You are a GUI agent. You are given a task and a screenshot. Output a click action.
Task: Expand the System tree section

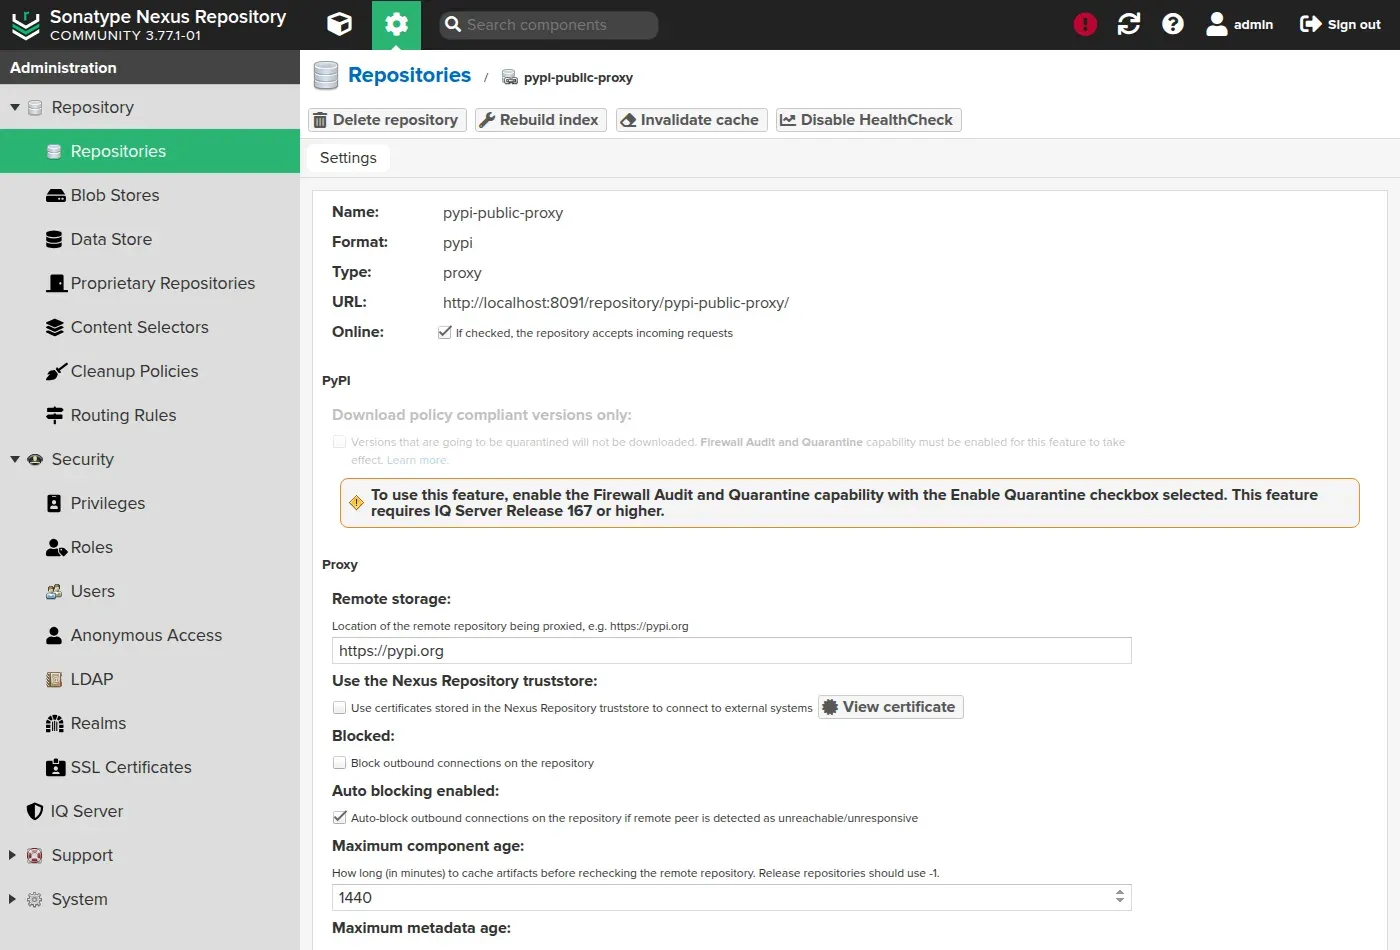tap(13, 899)
